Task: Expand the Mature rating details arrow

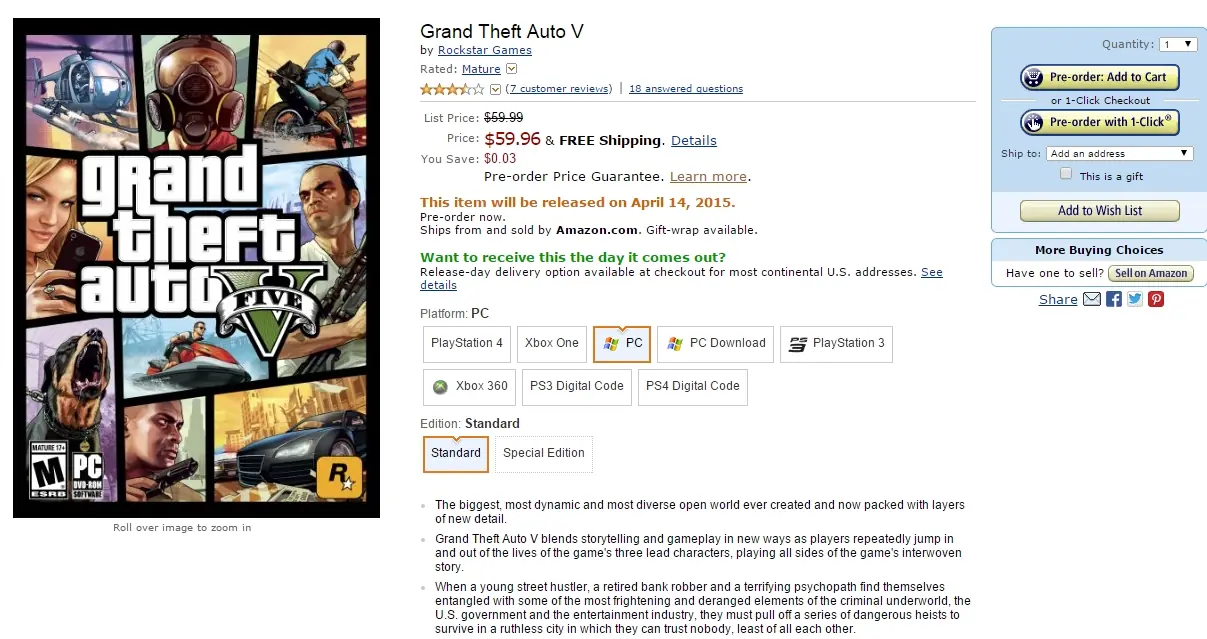Action: [512, 69]
